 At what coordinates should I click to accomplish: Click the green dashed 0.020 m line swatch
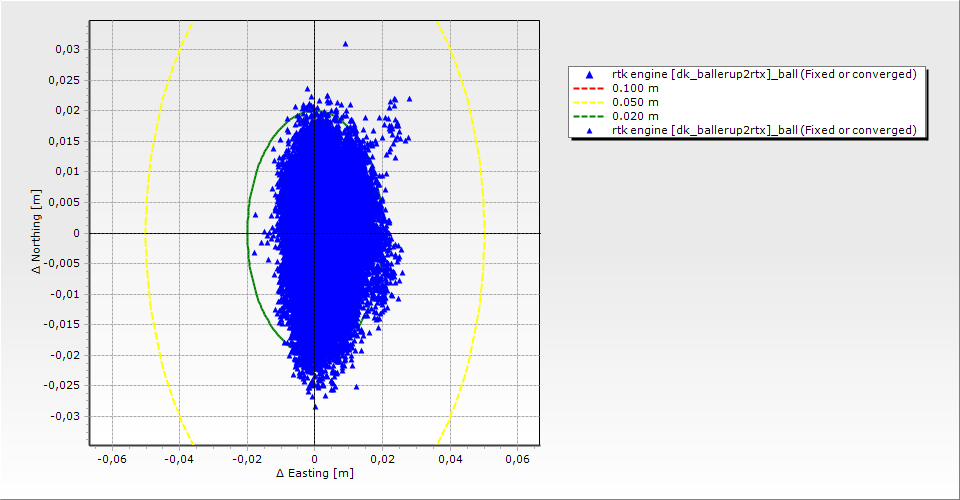point(588,116)
